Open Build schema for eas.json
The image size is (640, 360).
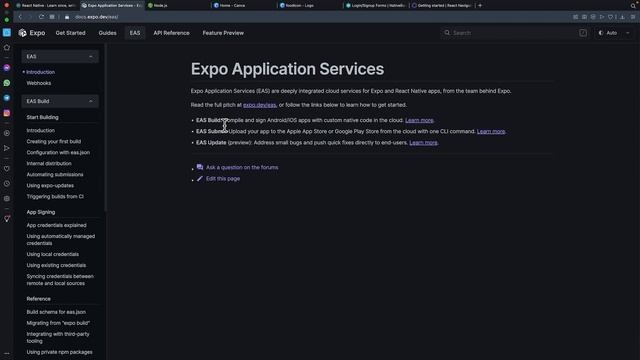point(56,312)
